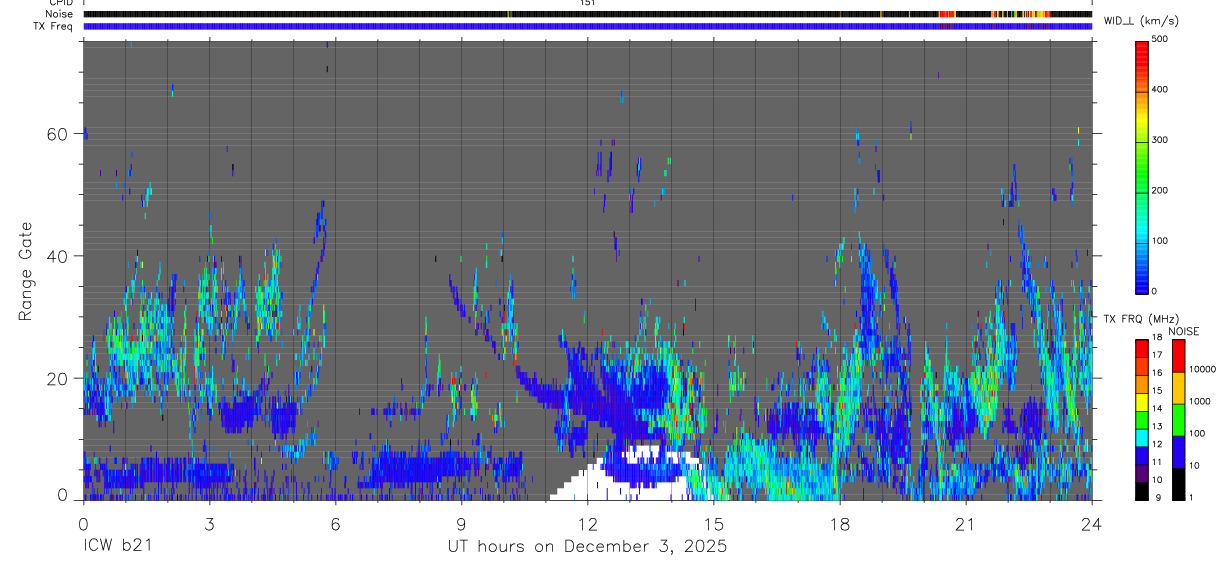Screen dimensions: 1228x567
Task: Click the 'ICW b21' radar beam label
Action: [x=118, y=546]
